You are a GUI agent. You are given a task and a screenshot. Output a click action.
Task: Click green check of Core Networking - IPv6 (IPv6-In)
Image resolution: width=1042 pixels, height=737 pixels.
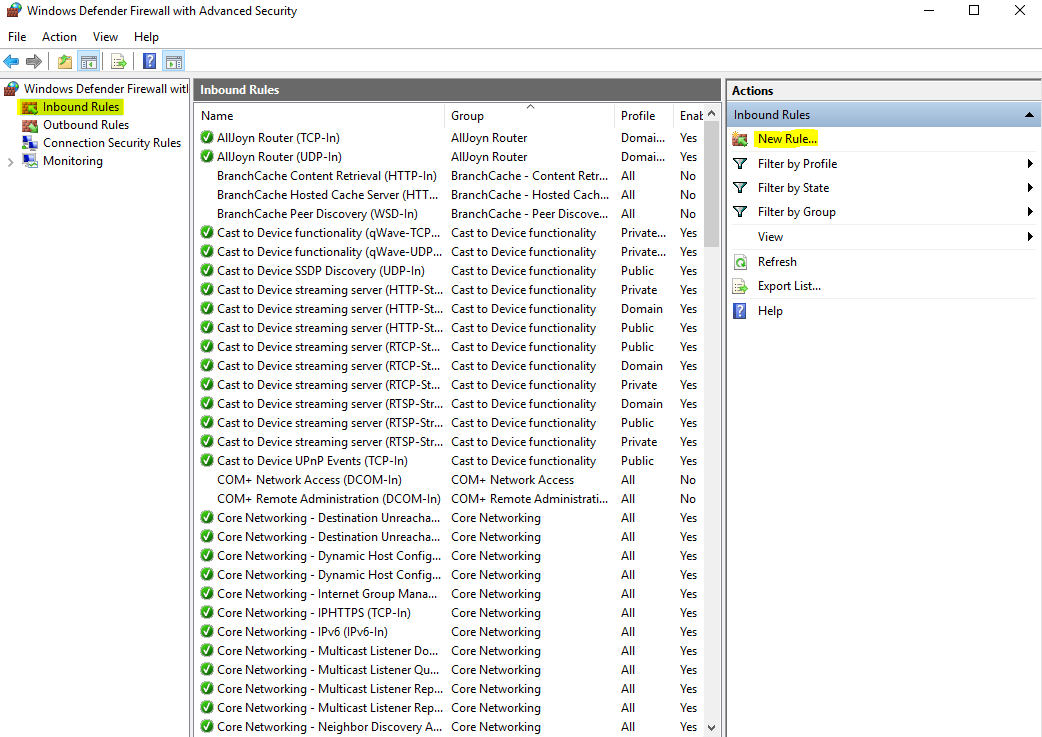(x=207, y=631)
